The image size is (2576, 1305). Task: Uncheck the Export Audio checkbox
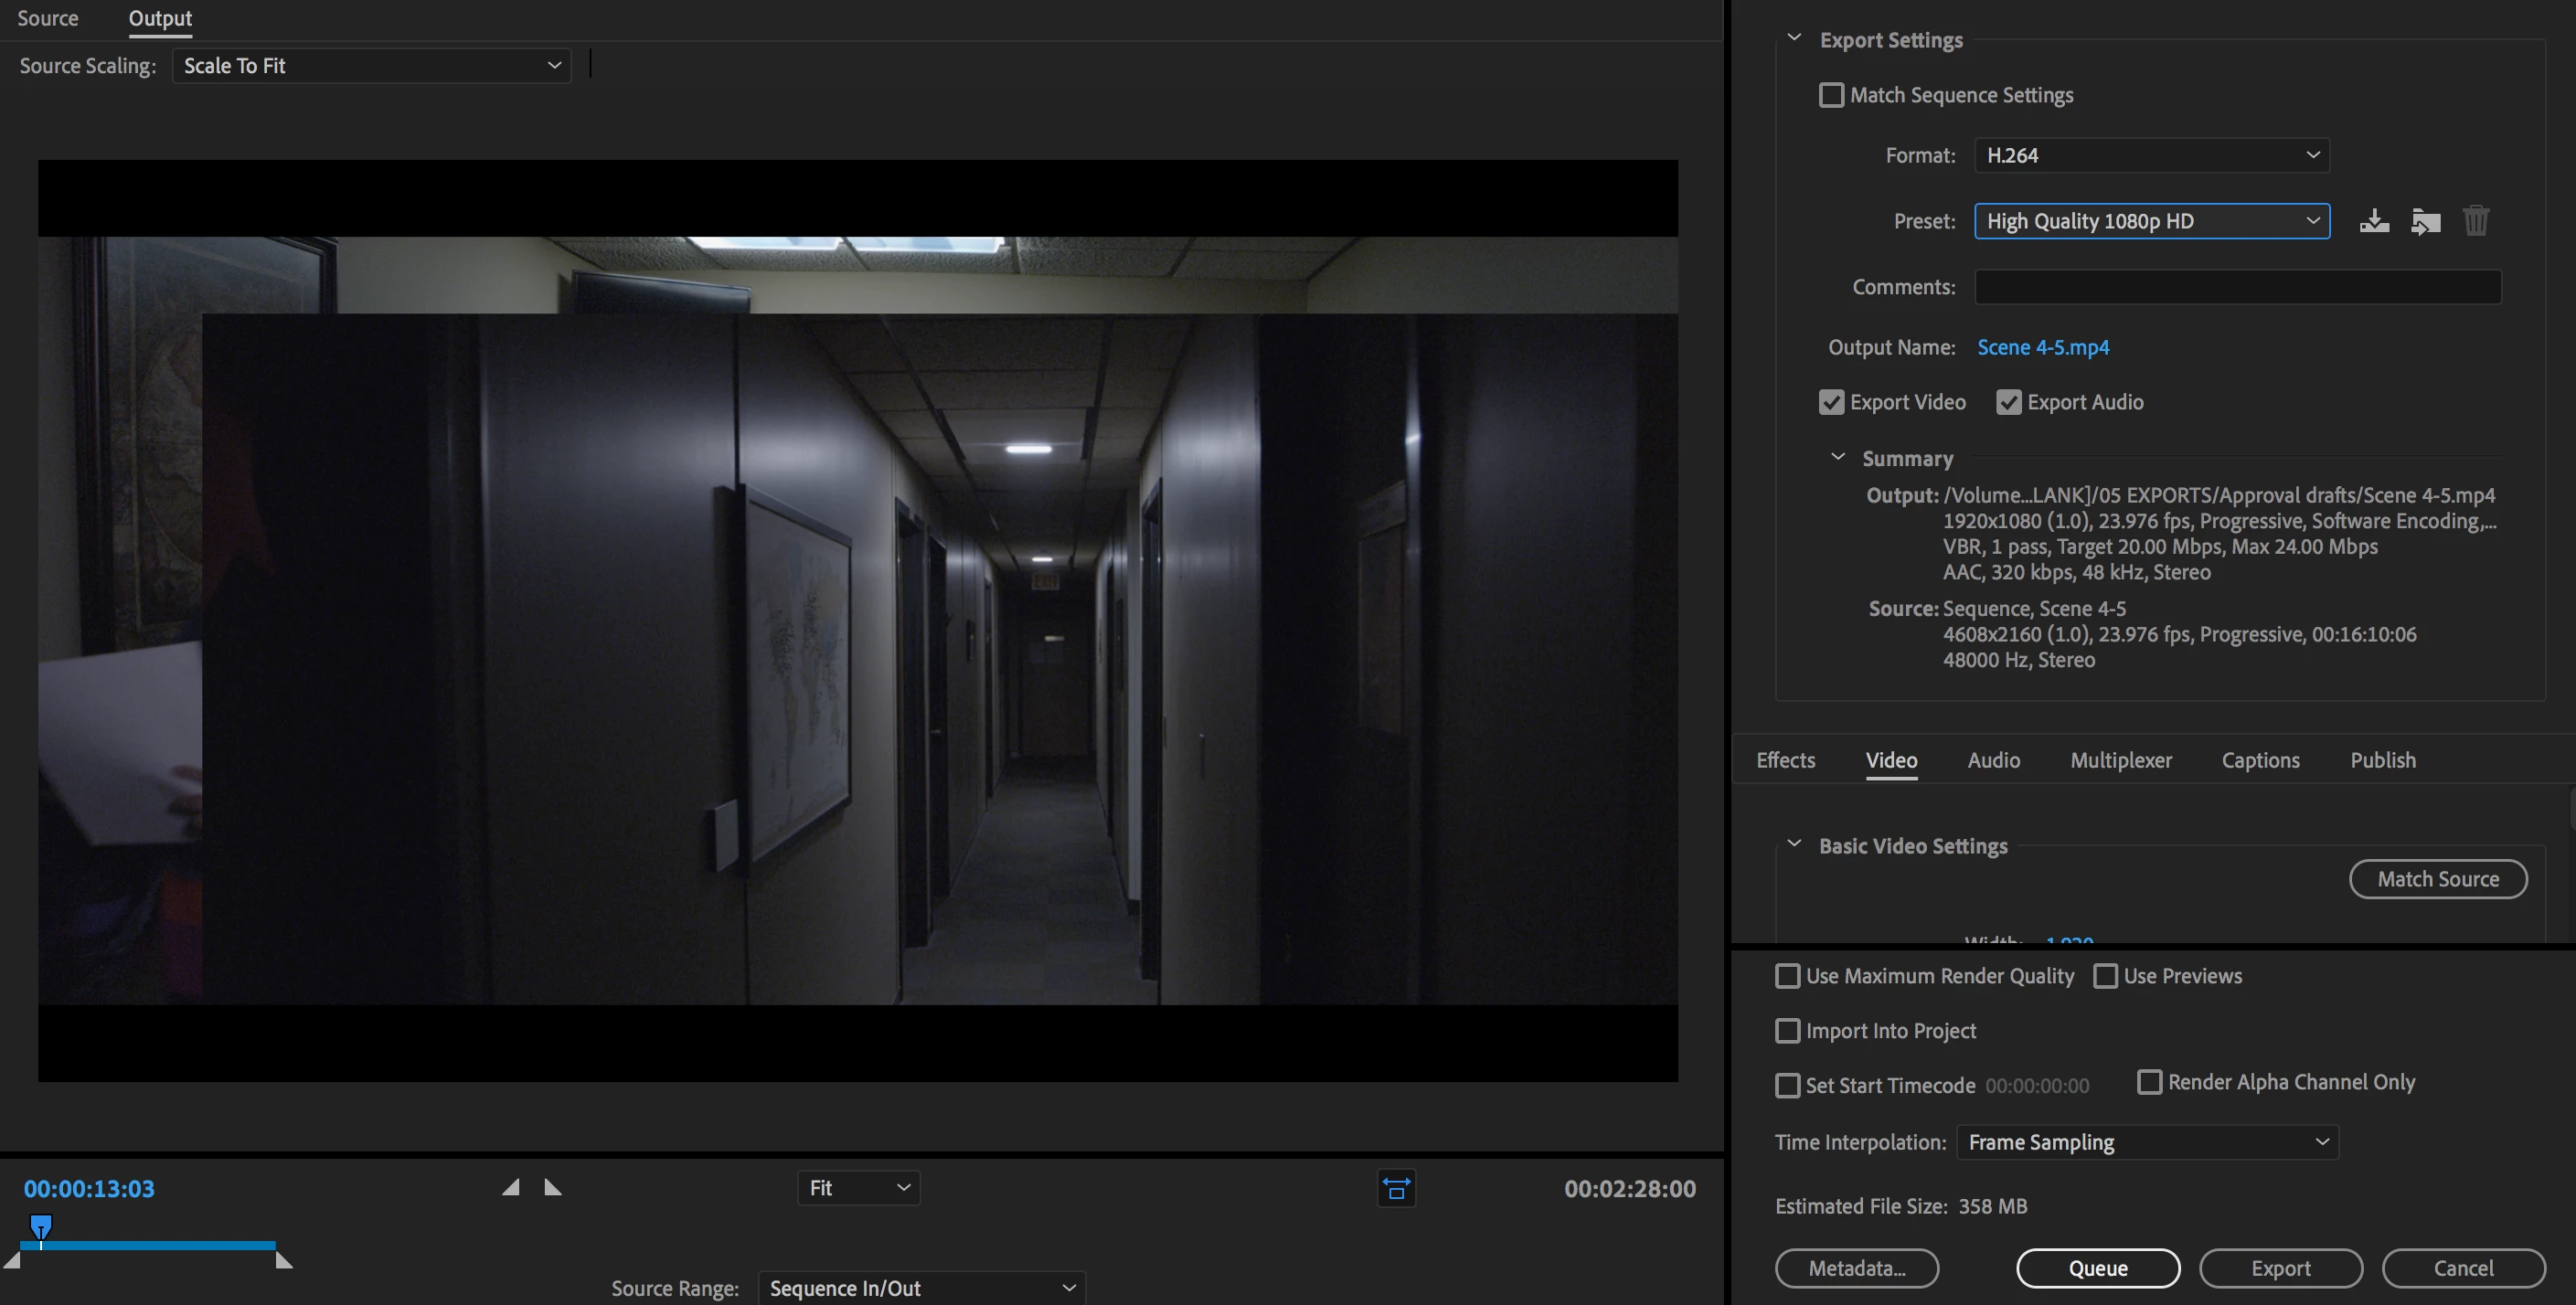[x=2008, y=402]
